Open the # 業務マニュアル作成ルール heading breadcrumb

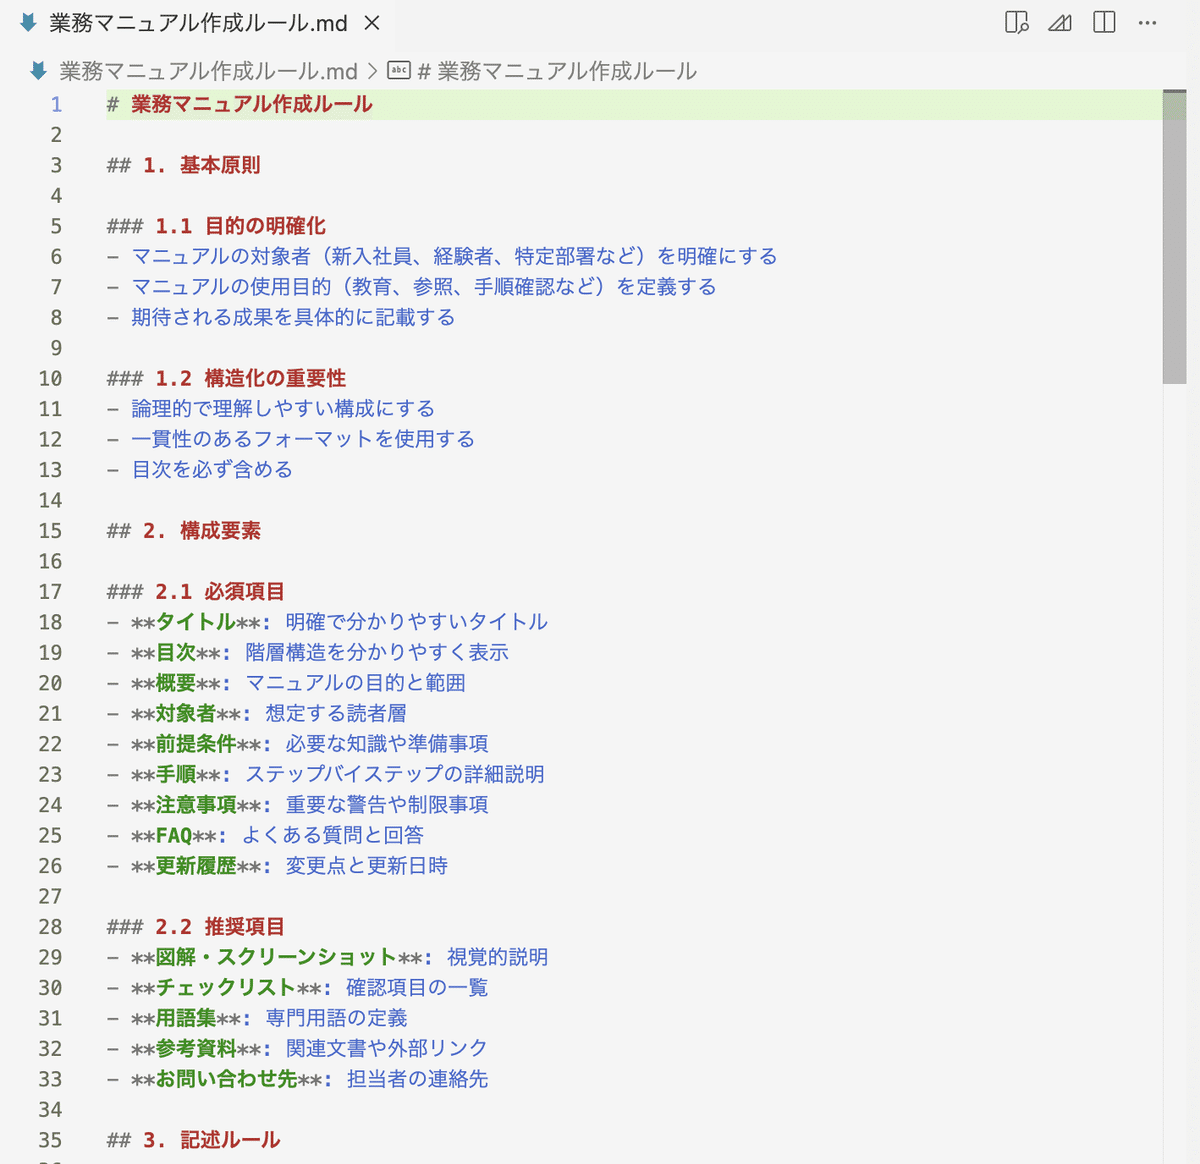(557, 71)
